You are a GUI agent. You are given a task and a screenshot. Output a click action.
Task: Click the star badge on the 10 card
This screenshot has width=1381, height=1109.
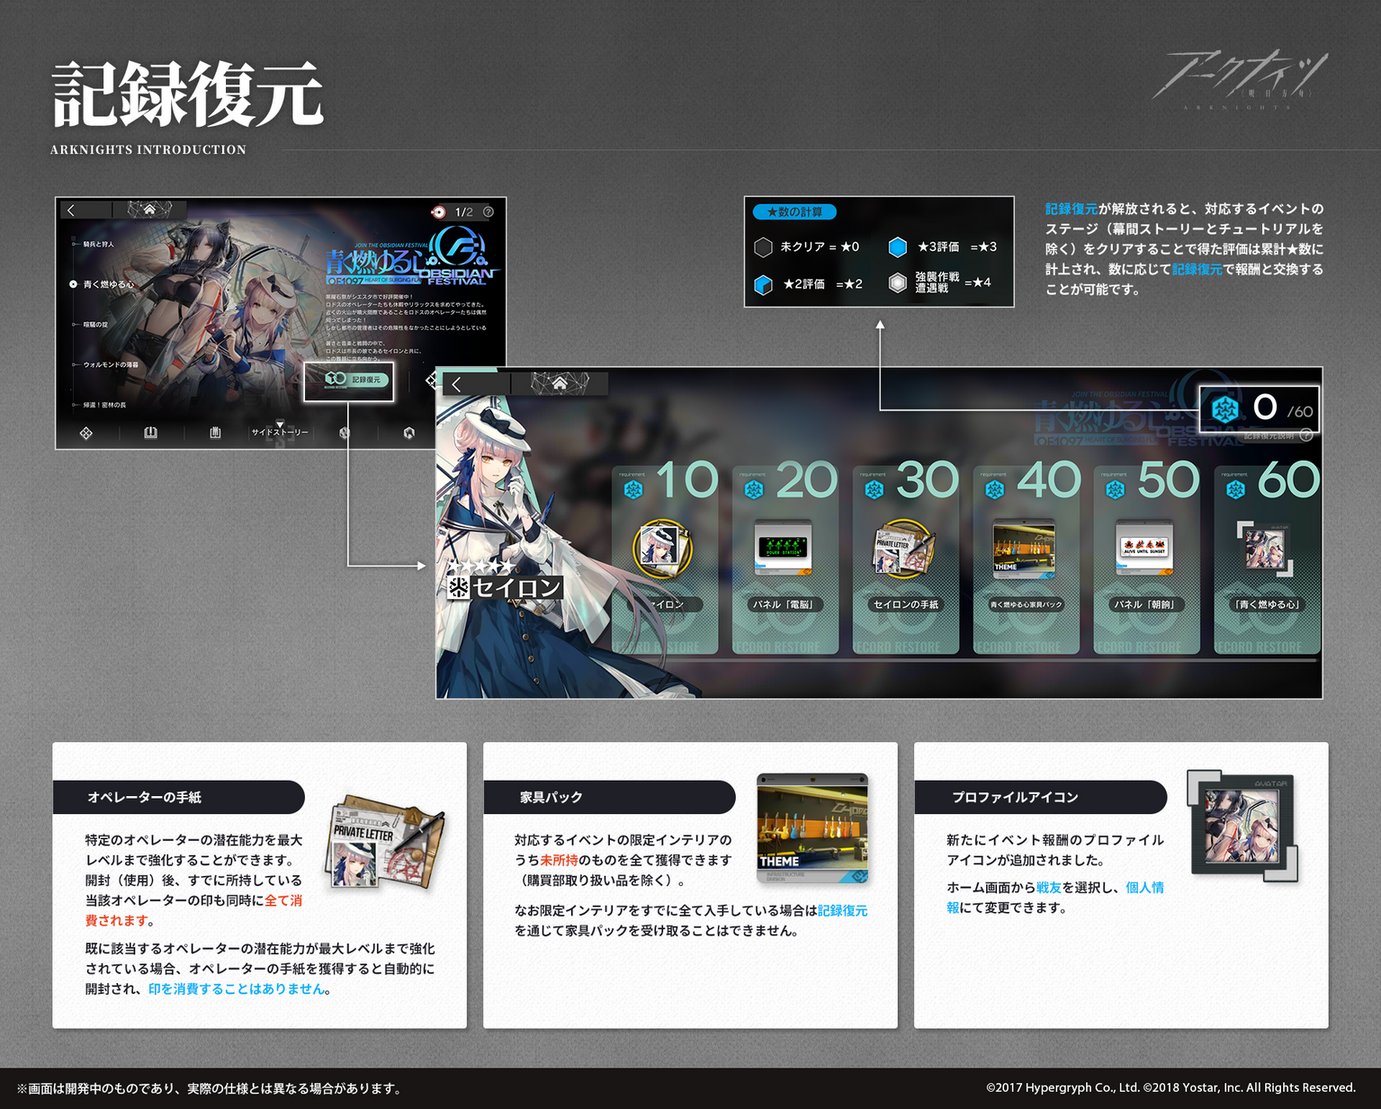[632, 489]
